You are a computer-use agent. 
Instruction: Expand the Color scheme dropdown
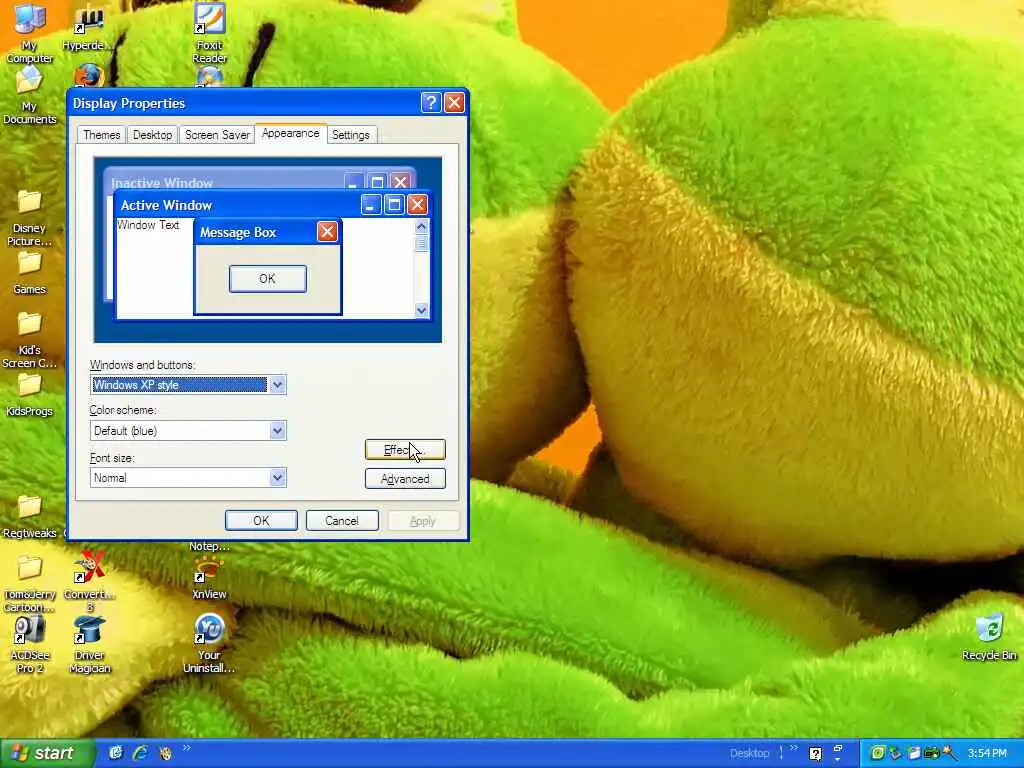coord(278,430)
